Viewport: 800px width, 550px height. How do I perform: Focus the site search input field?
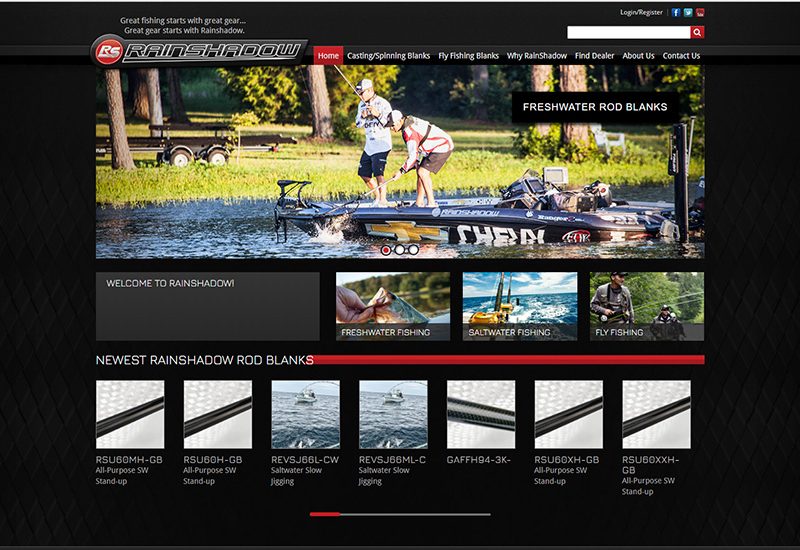pyautogui.click(x=629, y=32)
